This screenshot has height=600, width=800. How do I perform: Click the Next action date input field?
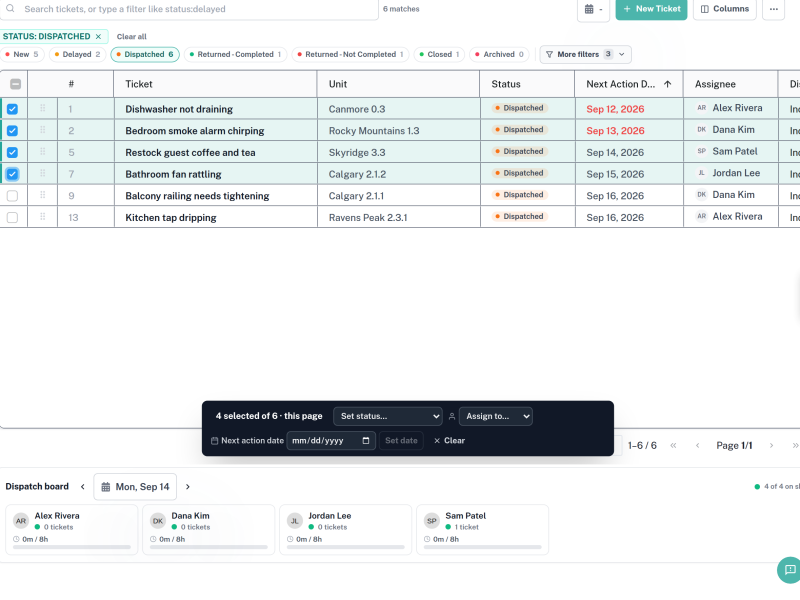331,441
